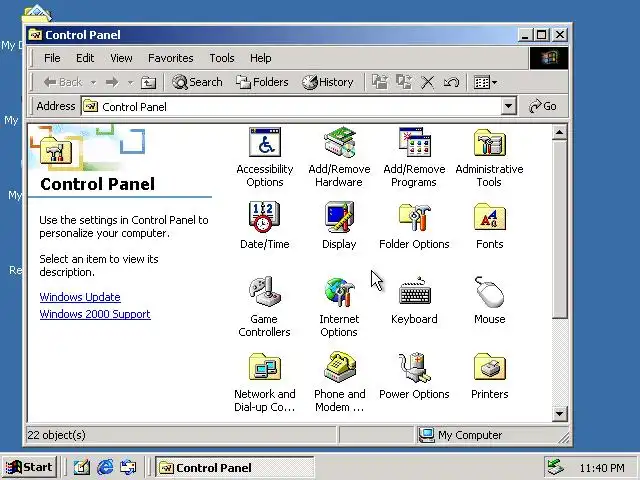Screen dimensions: 640x480
Task: Launch Internet Explorer from quick launch
Action: pos(105,467)
